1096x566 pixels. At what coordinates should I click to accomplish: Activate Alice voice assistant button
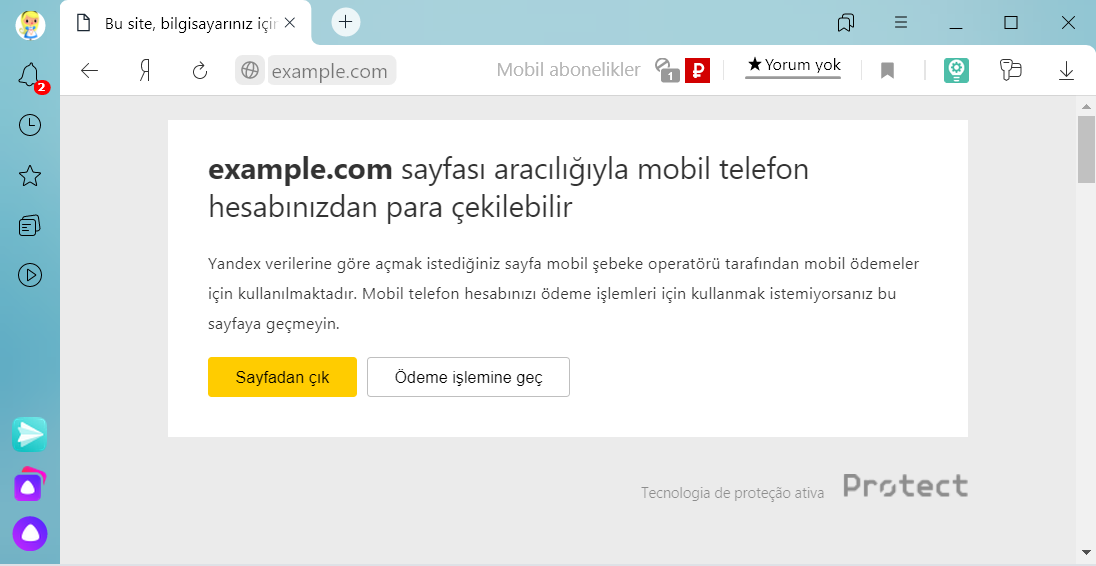coord(30,535)
